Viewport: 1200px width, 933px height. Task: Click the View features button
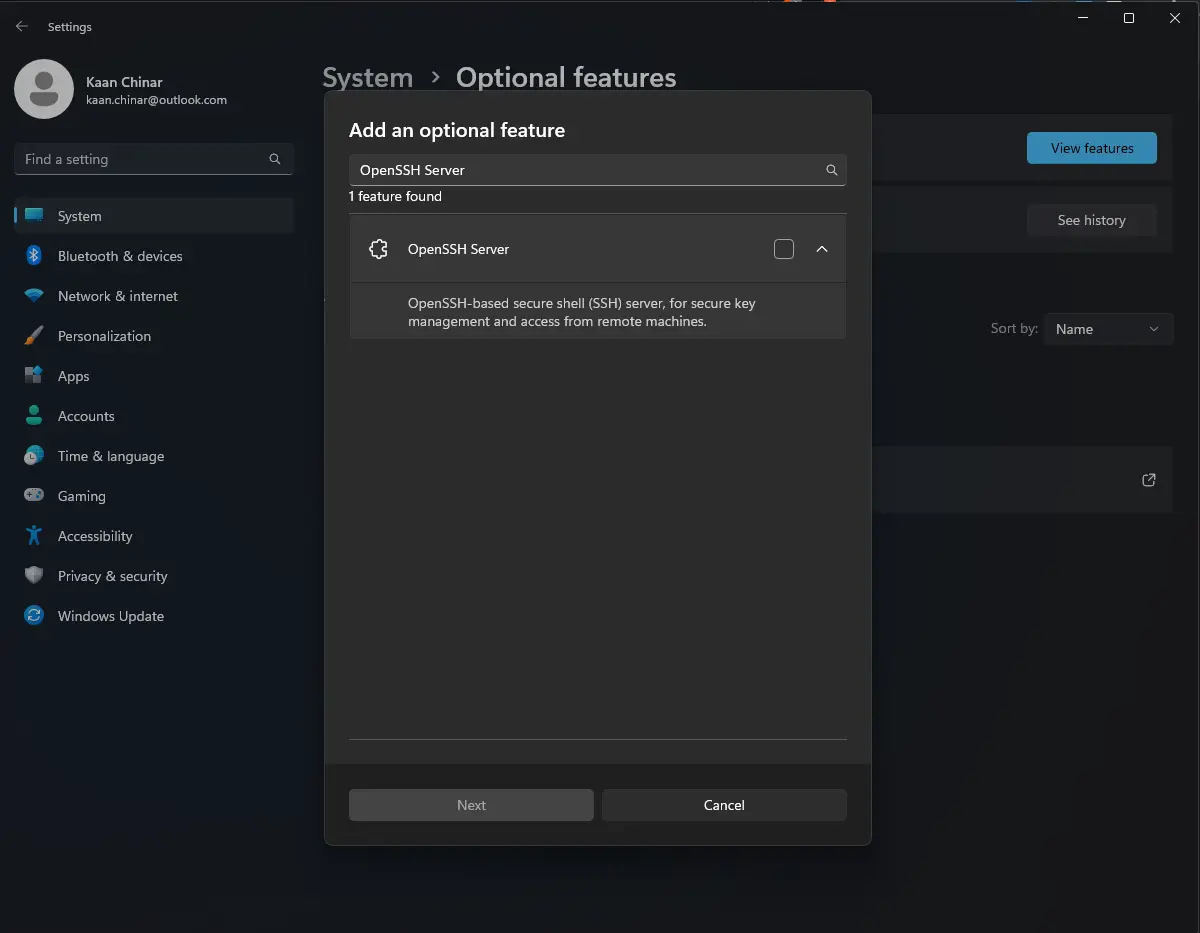point(1092,148)
